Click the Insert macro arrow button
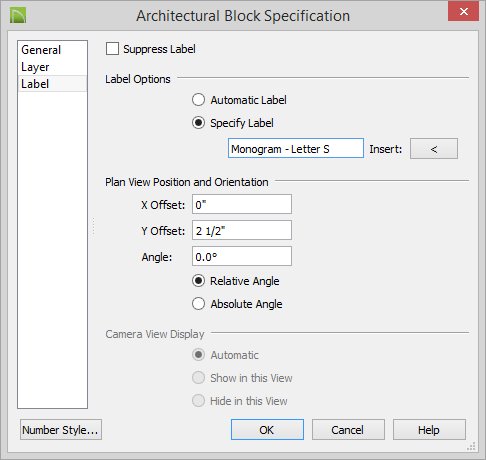 (x=434, y=149)
